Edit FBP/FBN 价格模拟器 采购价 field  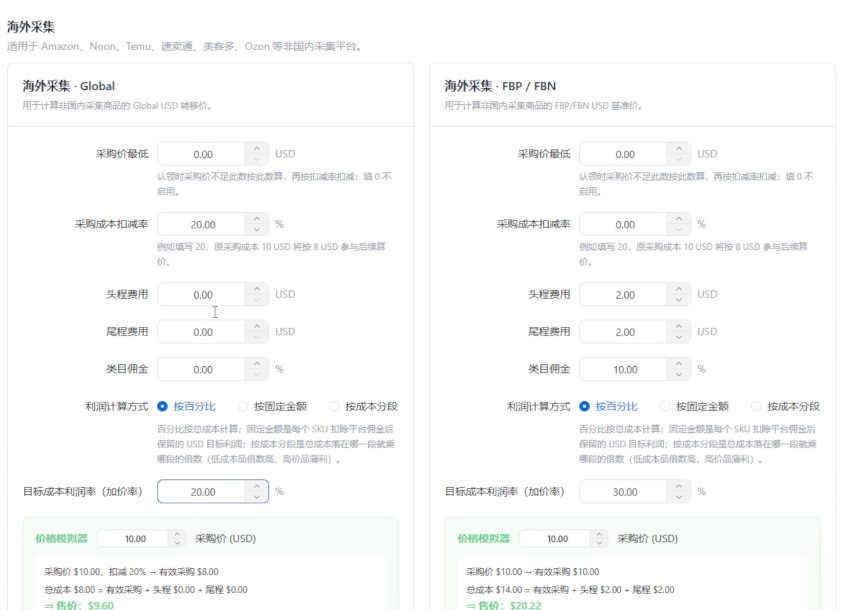[556, 538]
